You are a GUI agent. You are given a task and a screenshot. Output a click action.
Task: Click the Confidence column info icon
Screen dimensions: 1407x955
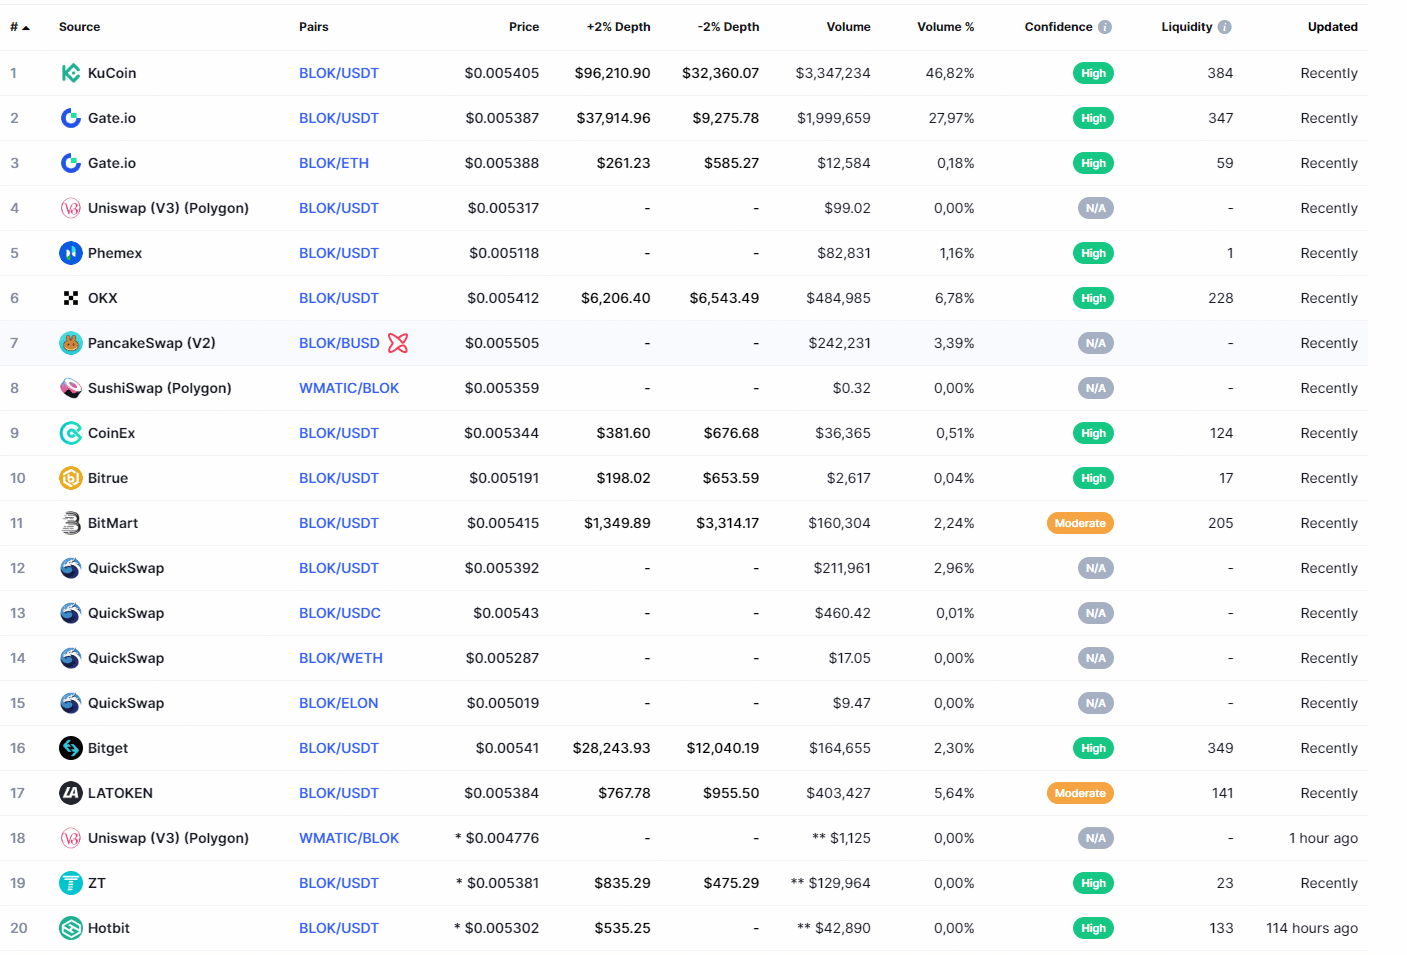1104,27
